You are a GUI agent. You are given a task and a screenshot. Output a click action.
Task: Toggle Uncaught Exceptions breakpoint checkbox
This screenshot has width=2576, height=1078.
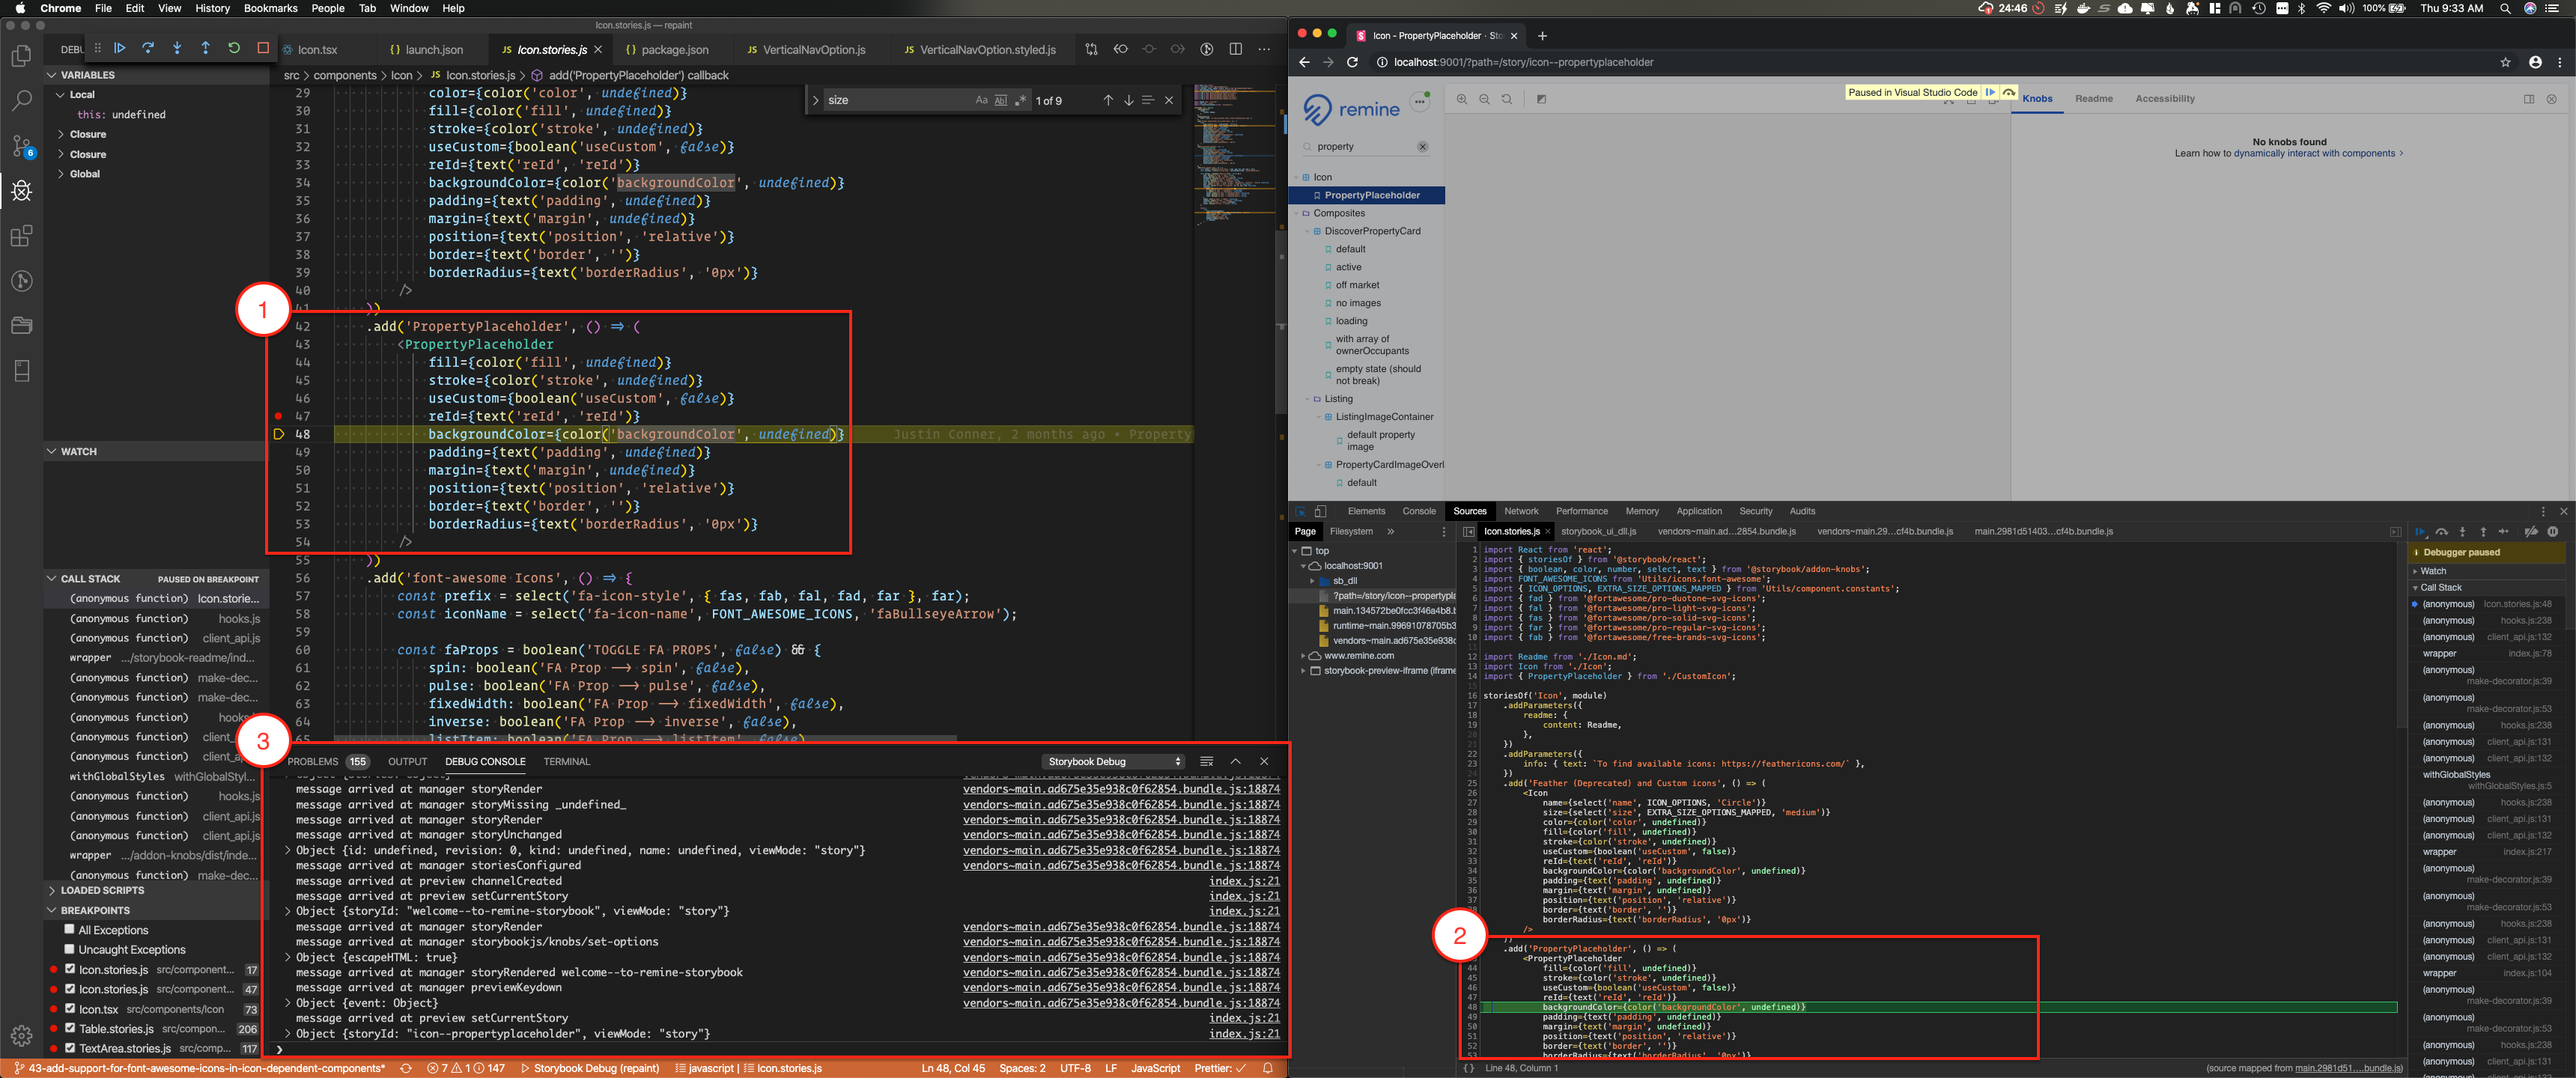70,949
